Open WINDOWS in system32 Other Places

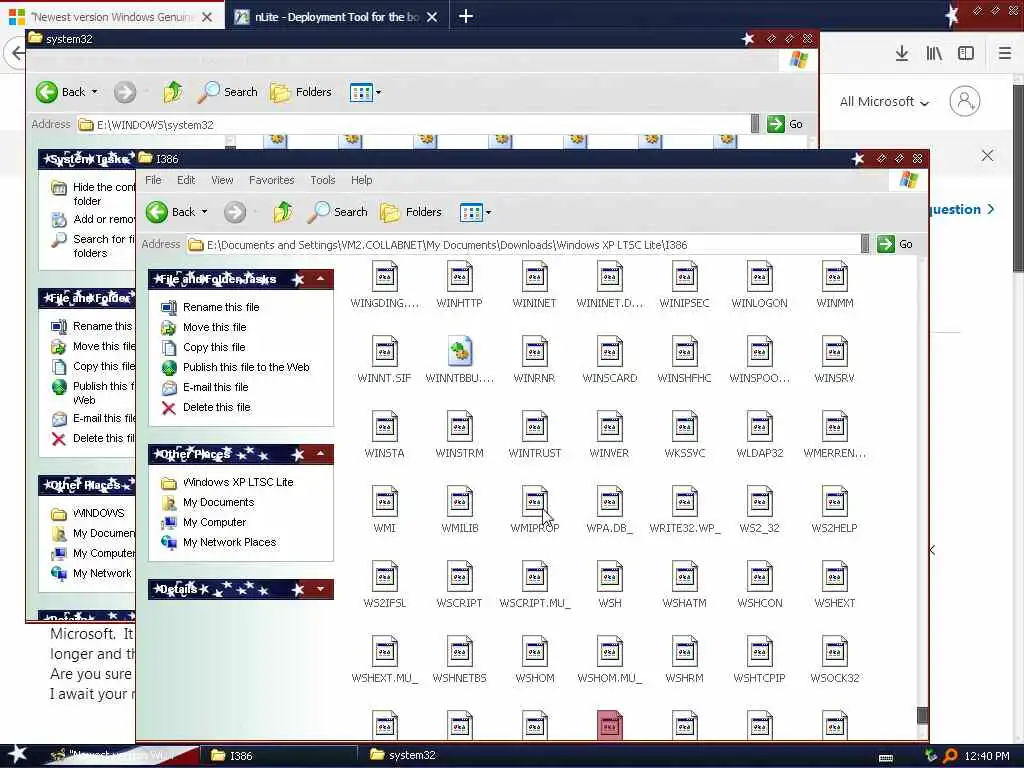click(x=98, y=513)
